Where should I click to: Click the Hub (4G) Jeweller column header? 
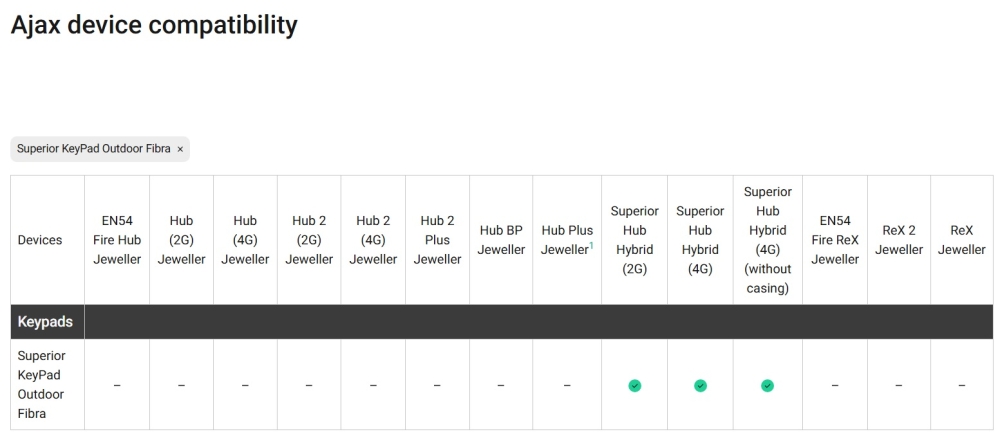[245, 240]
